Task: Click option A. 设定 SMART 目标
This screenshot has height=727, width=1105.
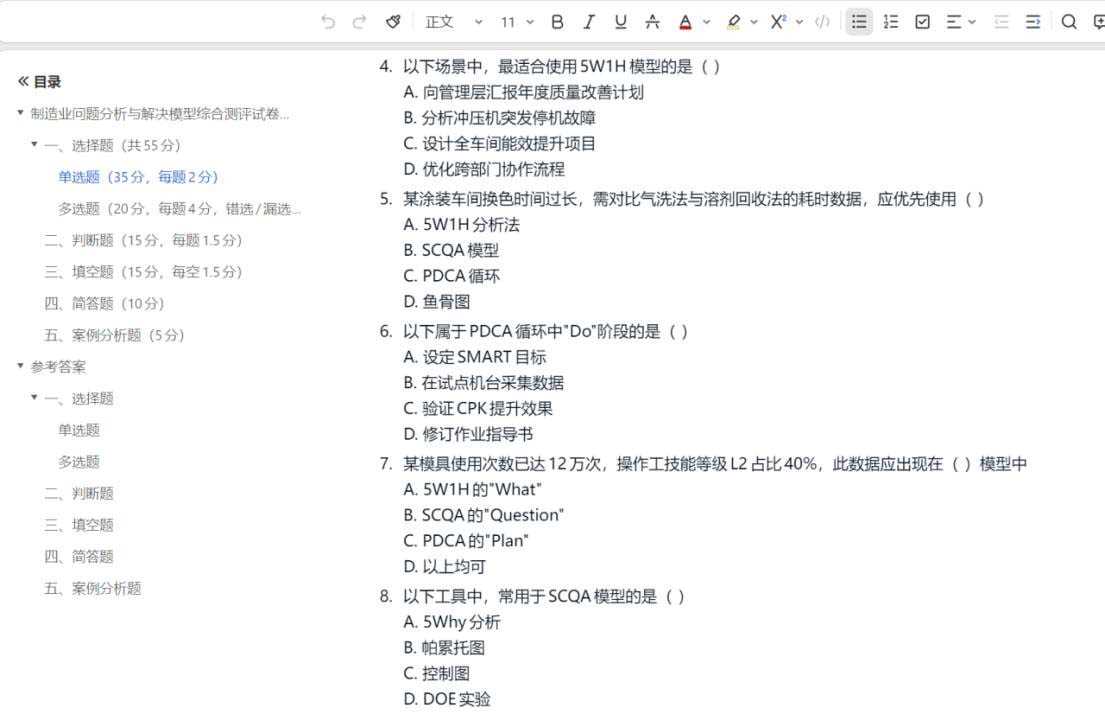Action: click(475, 357)
